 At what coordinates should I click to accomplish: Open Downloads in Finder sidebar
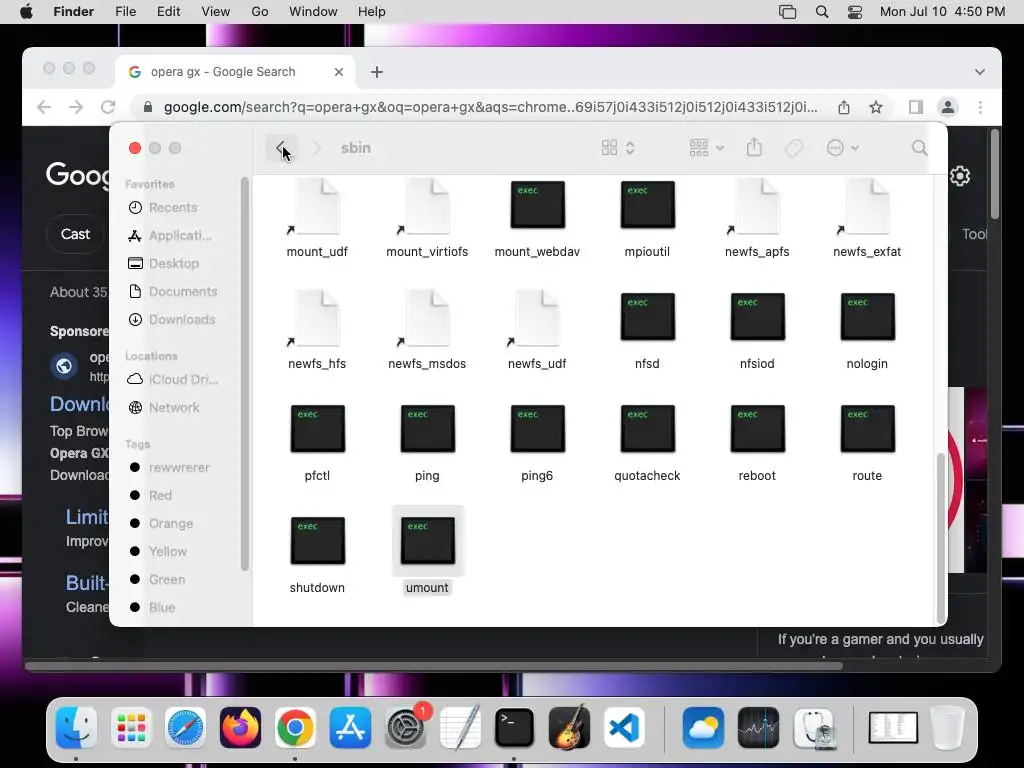coord(173,319)
